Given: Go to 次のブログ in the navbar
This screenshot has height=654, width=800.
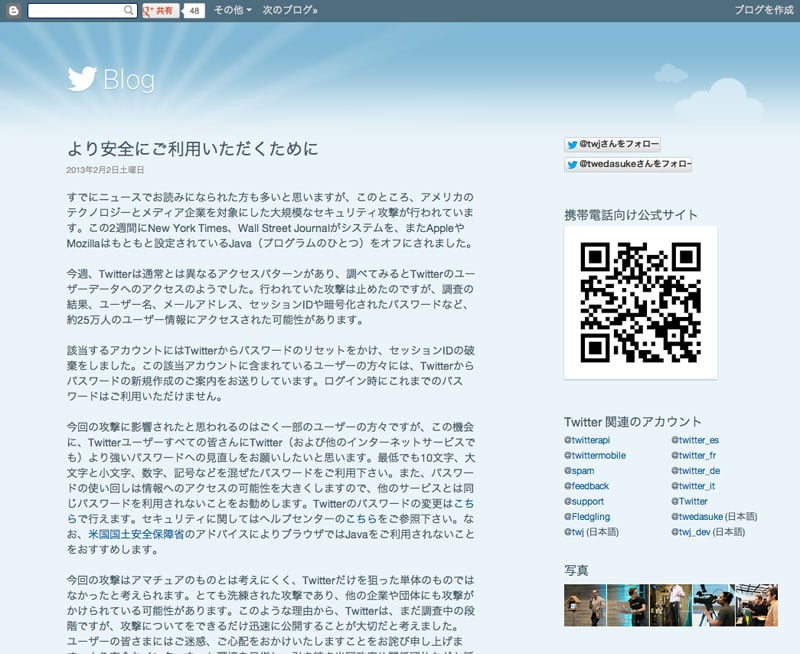Looking at the screenshot, I should tap(290, 10).
